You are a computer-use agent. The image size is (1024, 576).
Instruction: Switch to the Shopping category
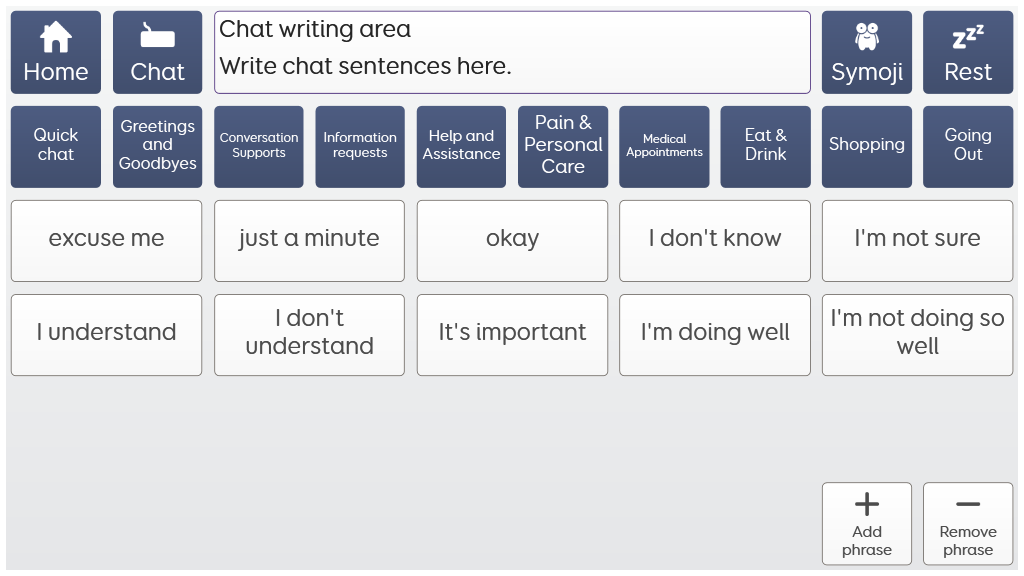[x=867, y=146]
